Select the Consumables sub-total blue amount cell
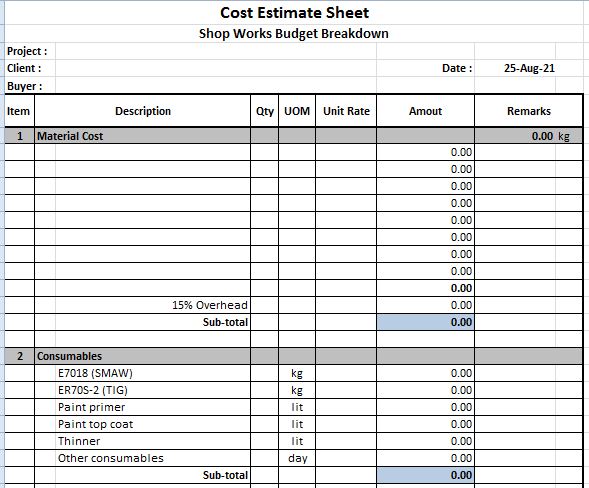Image resolution: width=589 pixels, height=488 pixels. pos(426,475)
